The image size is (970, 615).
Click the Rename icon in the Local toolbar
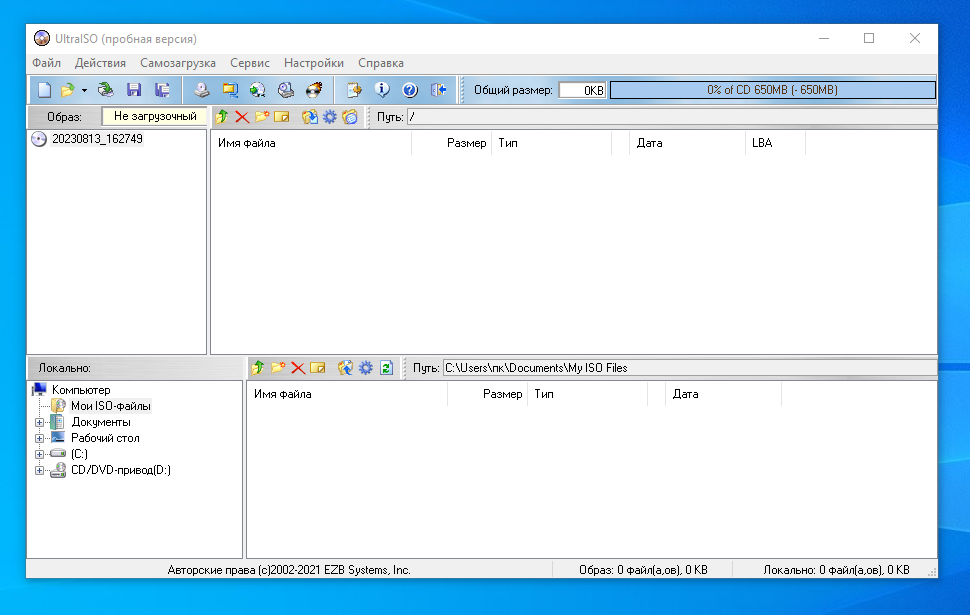[317, 368]
